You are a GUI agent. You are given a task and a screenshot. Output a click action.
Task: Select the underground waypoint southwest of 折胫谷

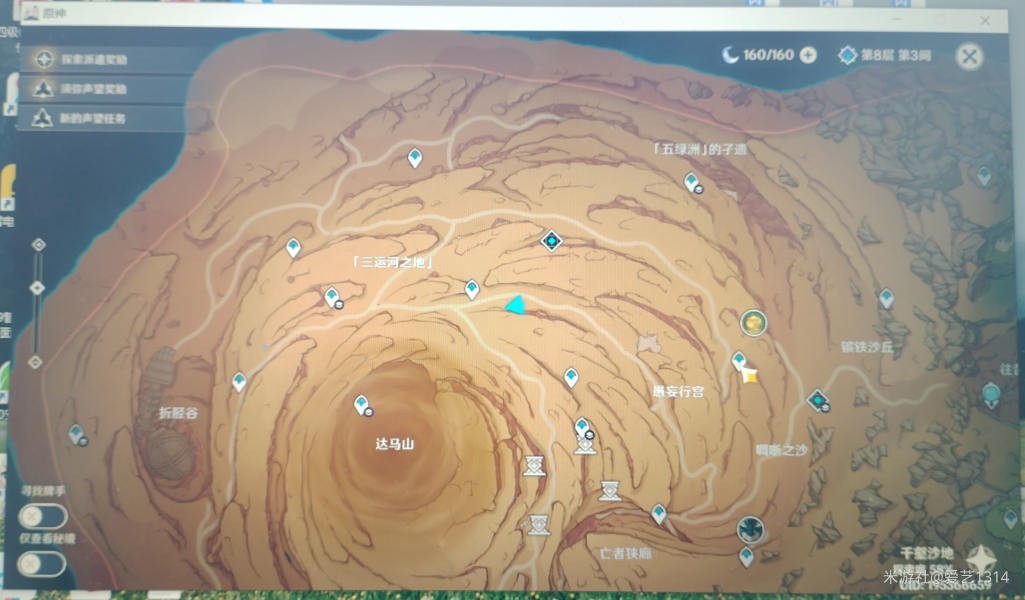point(78,435)
